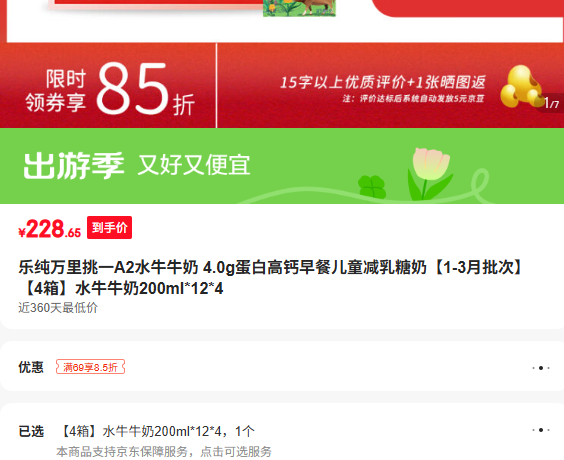The height and width of the screenshot is (460, 564).
Task: Click the 满69享8.5折 coupon tag
Action: click(90, 367)
